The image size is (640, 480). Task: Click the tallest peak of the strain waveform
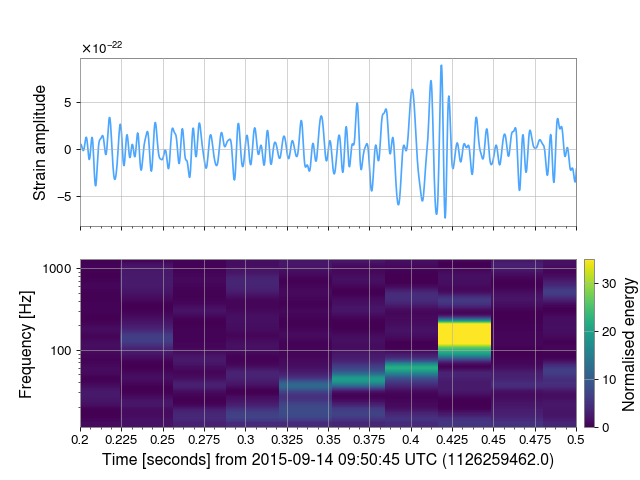(x=441, y=67)
